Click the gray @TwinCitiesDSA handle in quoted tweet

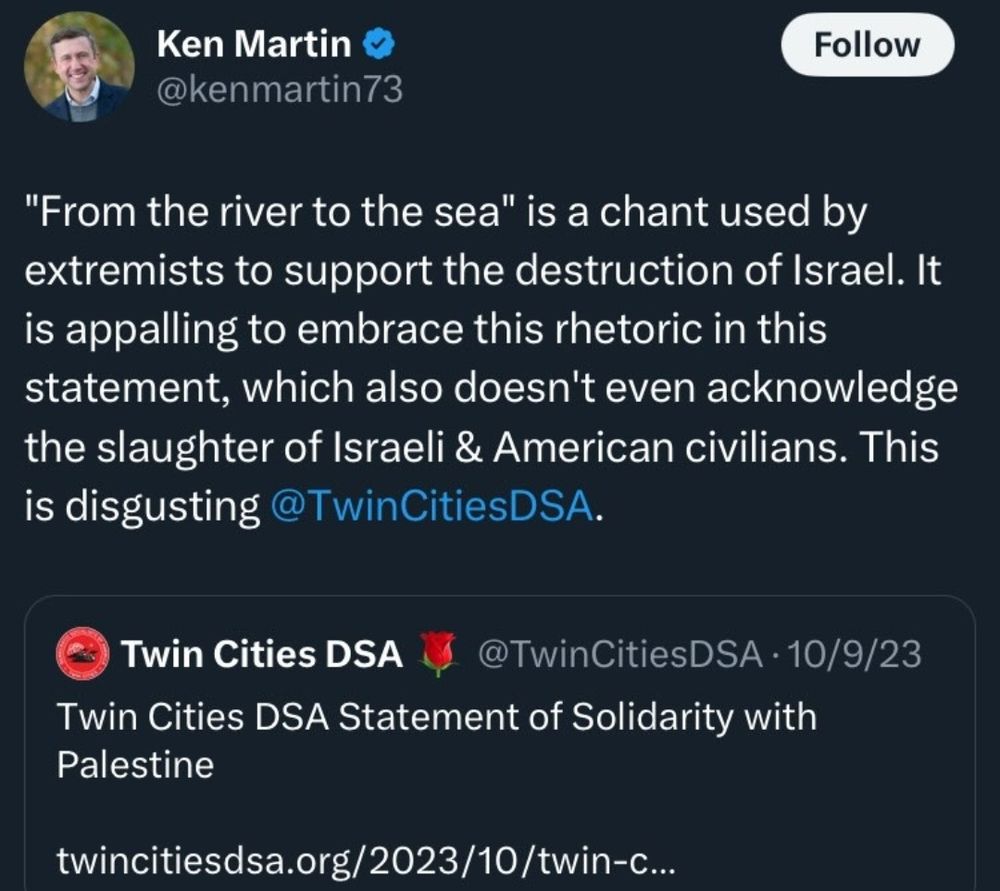[620, 654]
